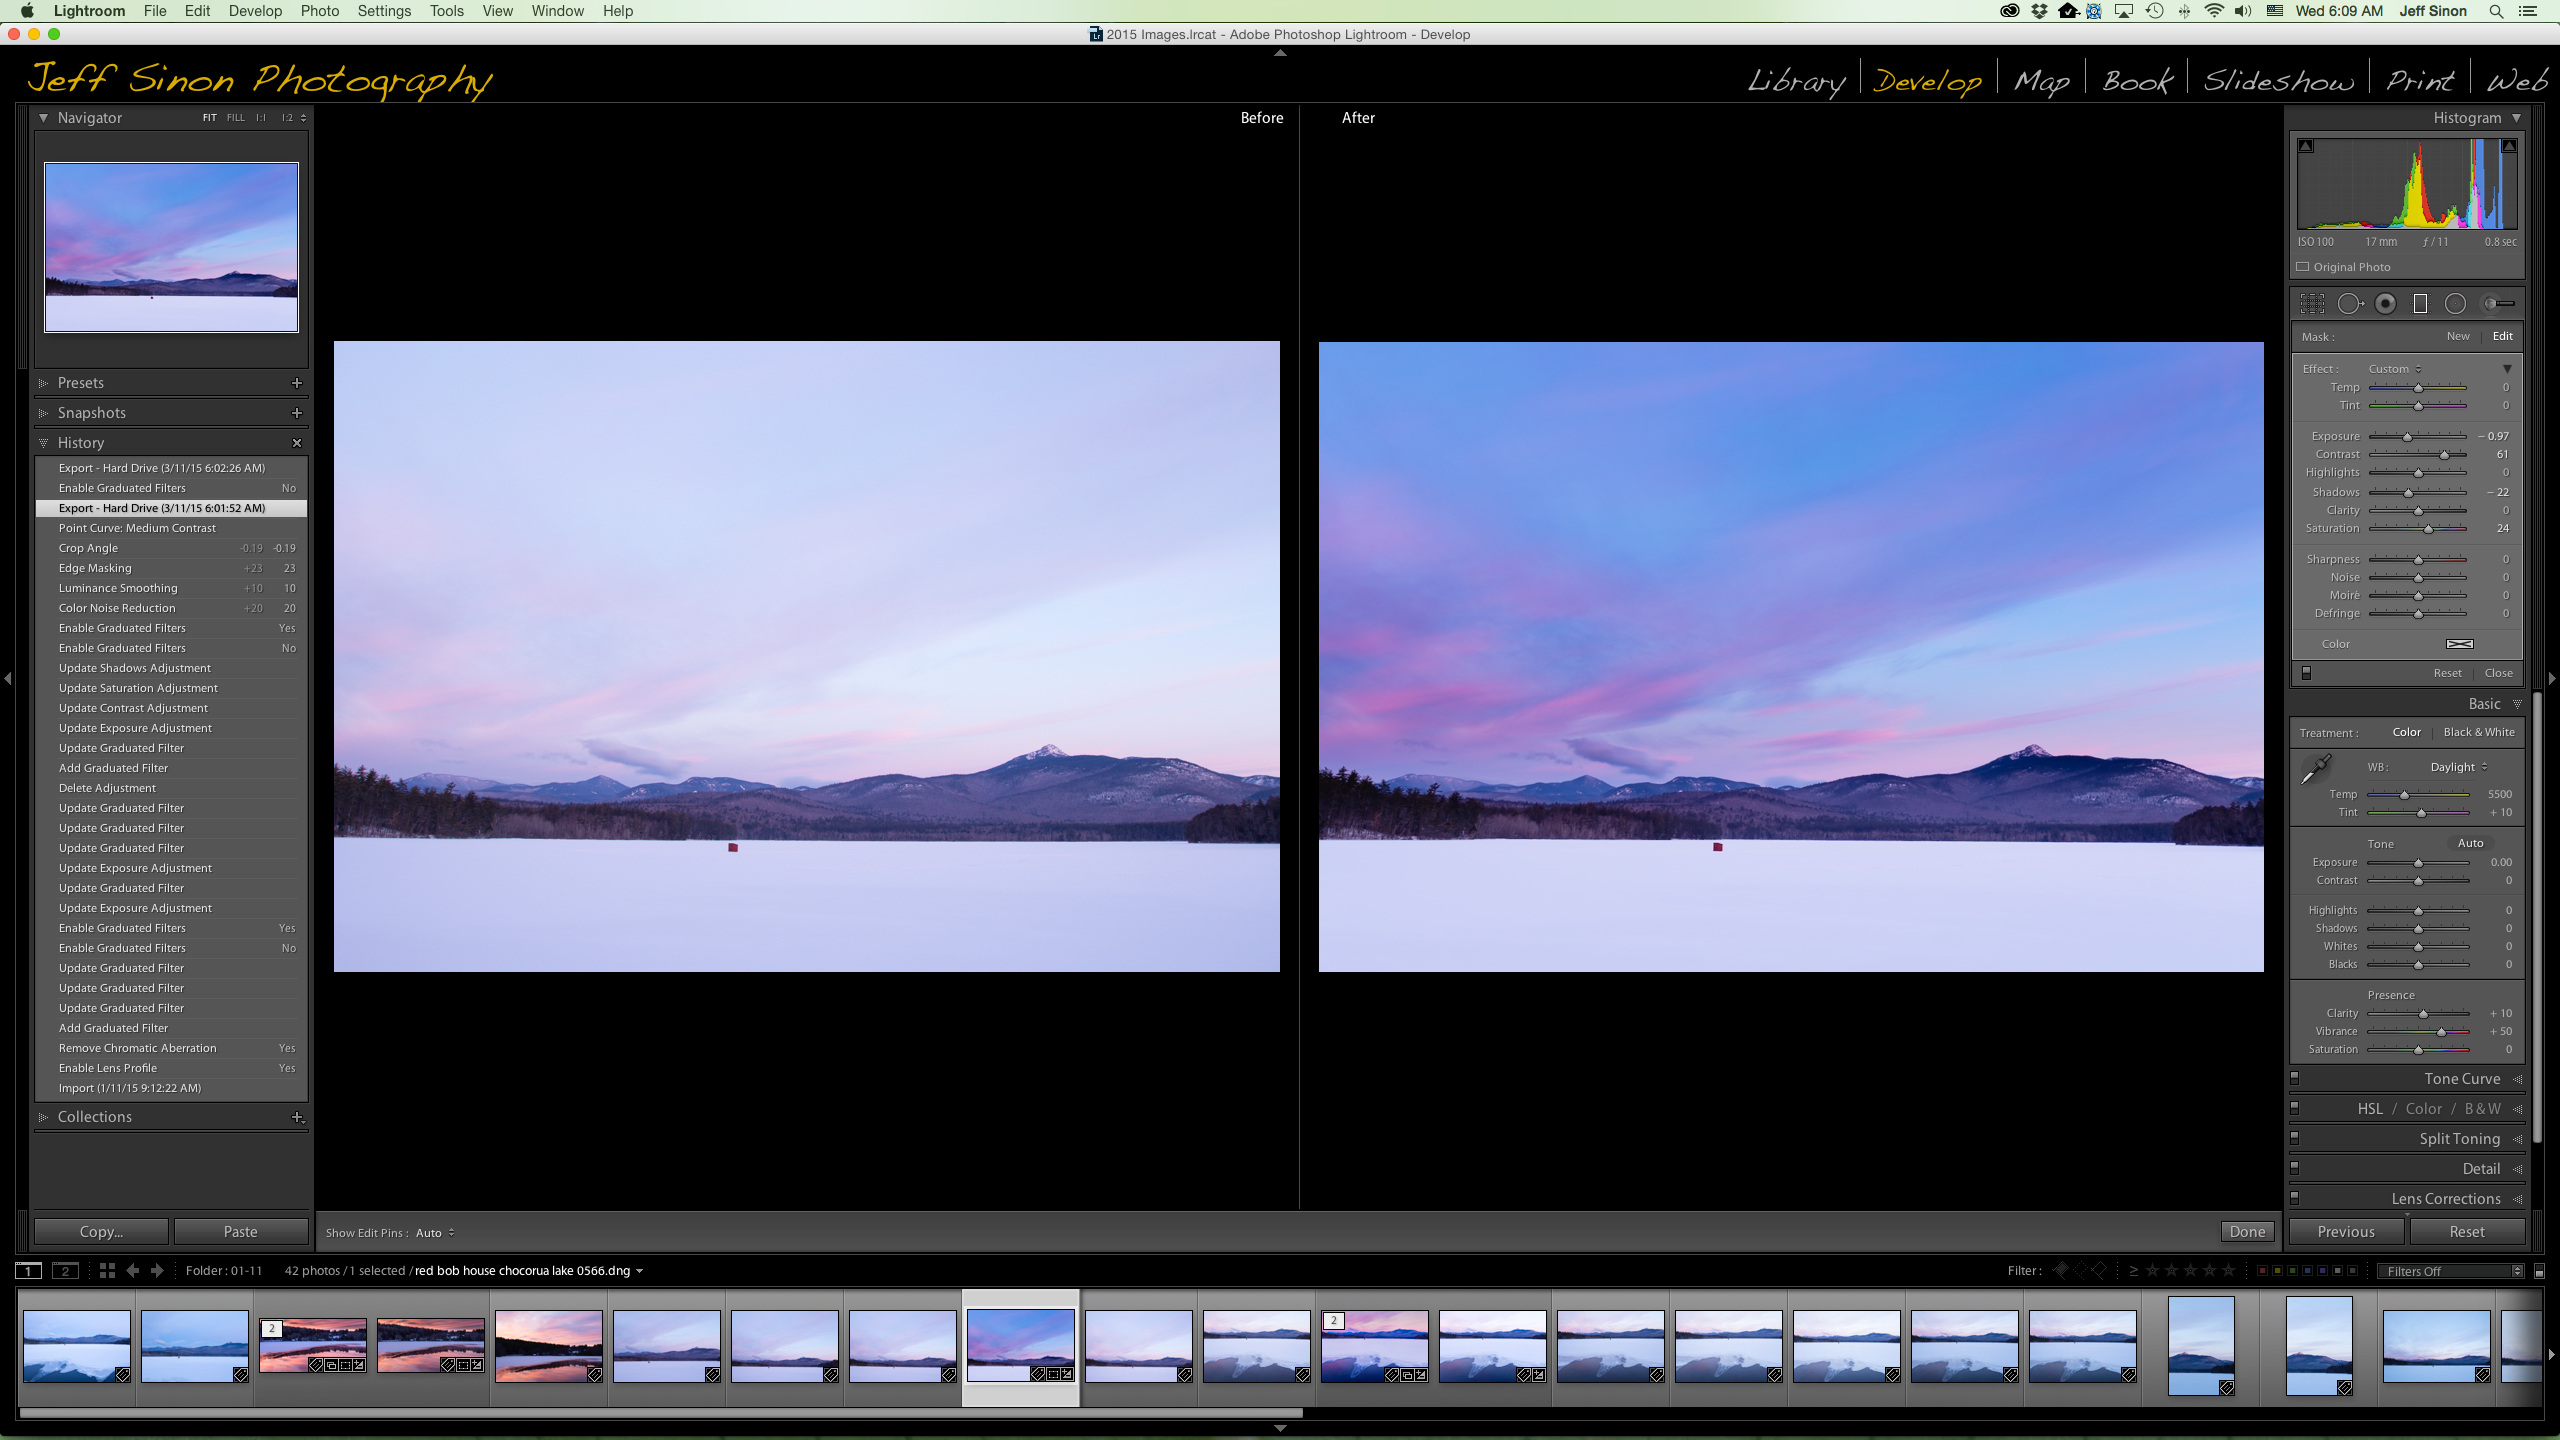Image resolution: width=2560 pixels, height=1440 pixels.
Task: Go back with the left arrow icon
Action: pyautogui.click(x=133, y=1271)
